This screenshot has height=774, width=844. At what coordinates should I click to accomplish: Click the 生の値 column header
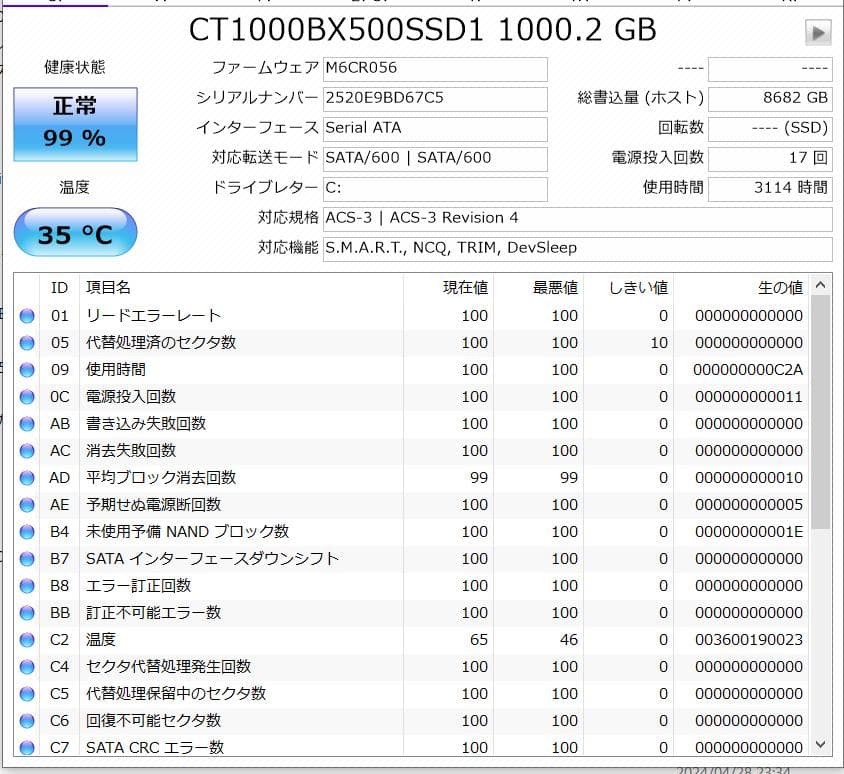point(741,287)
